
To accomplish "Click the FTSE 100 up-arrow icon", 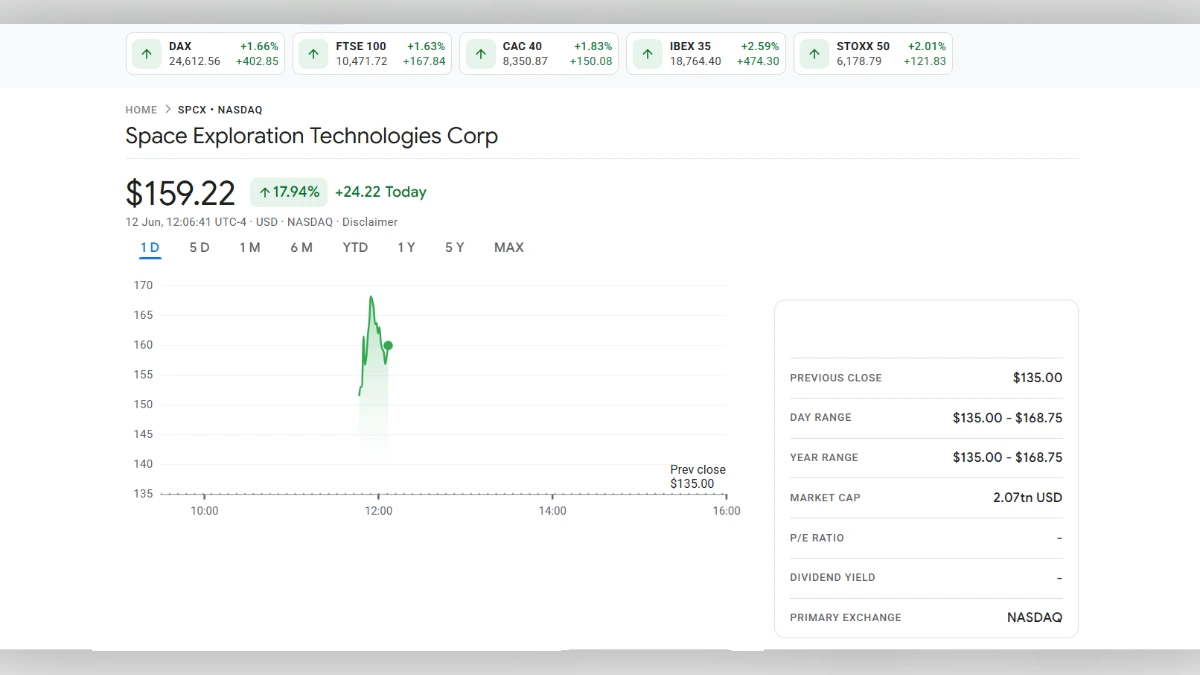I will (x=314, y=54).
